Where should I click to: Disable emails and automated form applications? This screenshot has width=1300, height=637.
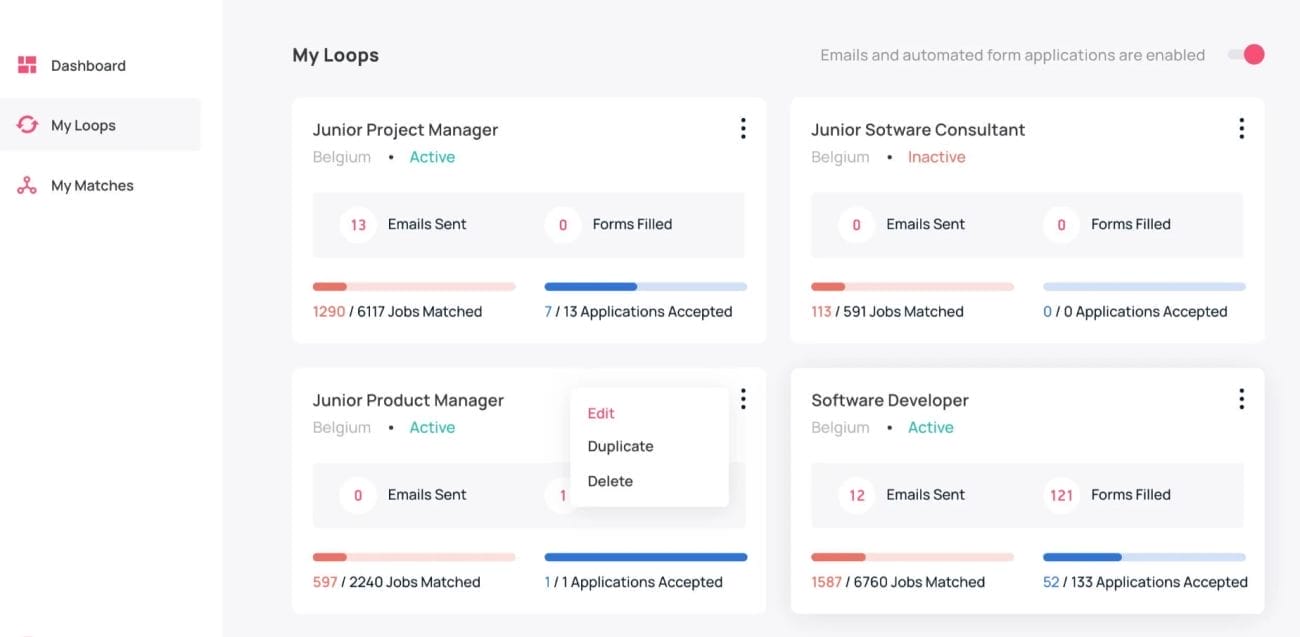pyautogui.click(x=1244, y=55)
